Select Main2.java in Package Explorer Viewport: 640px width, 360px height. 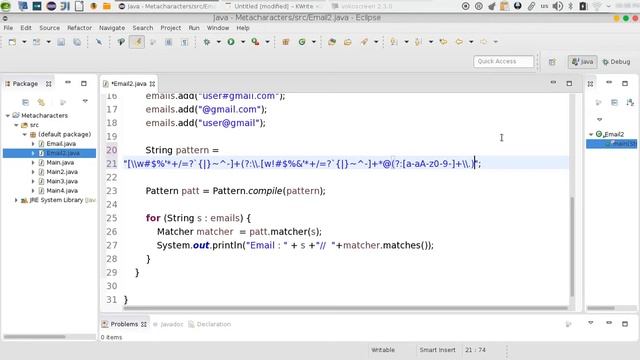click(62, 172)
